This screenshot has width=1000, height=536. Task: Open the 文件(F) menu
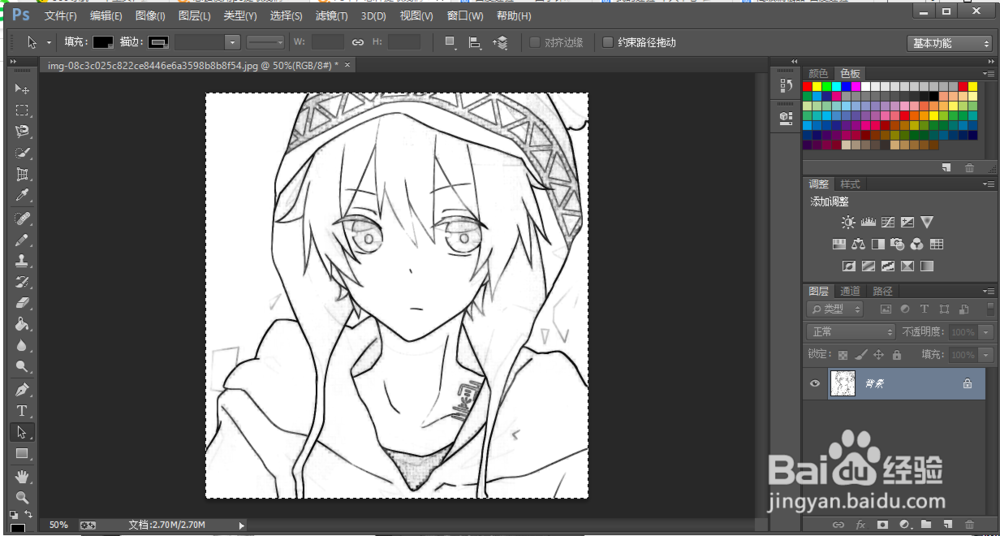click(61, 16)
